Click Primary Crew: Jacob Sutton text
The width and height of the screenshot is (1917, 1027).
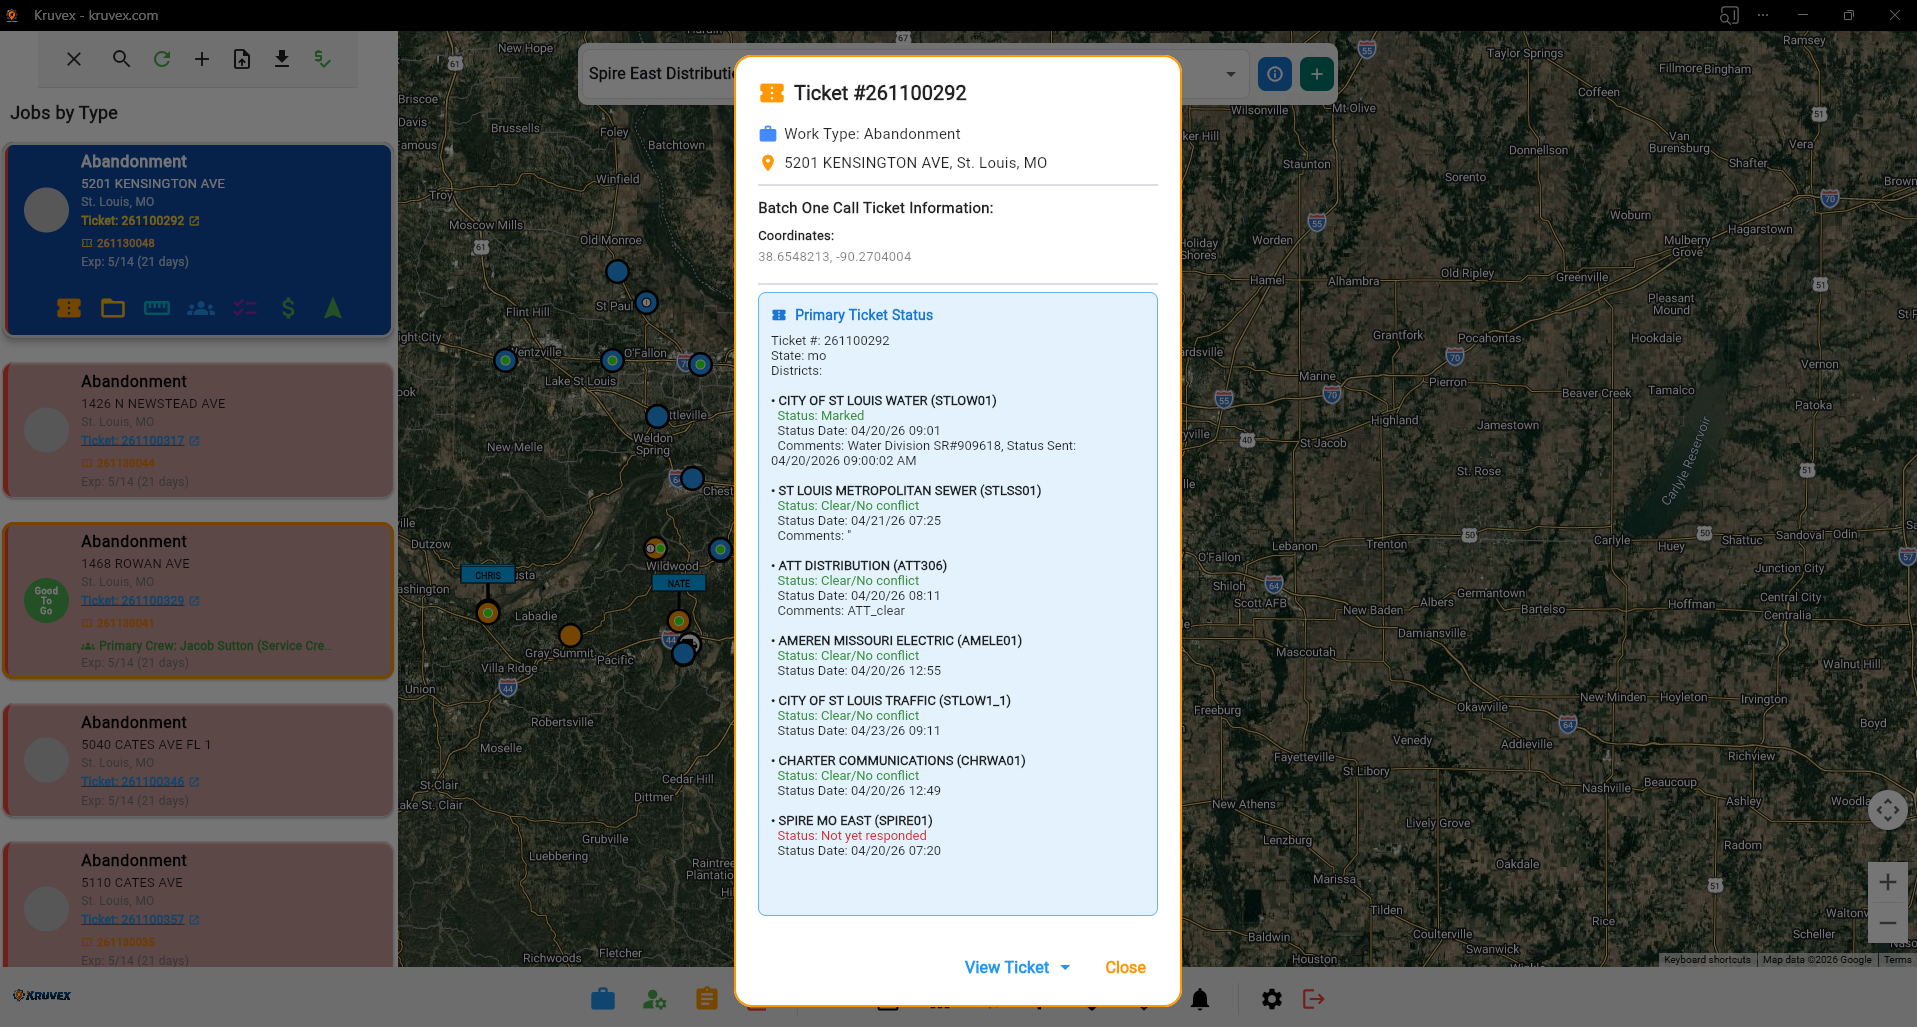[215, 646]
